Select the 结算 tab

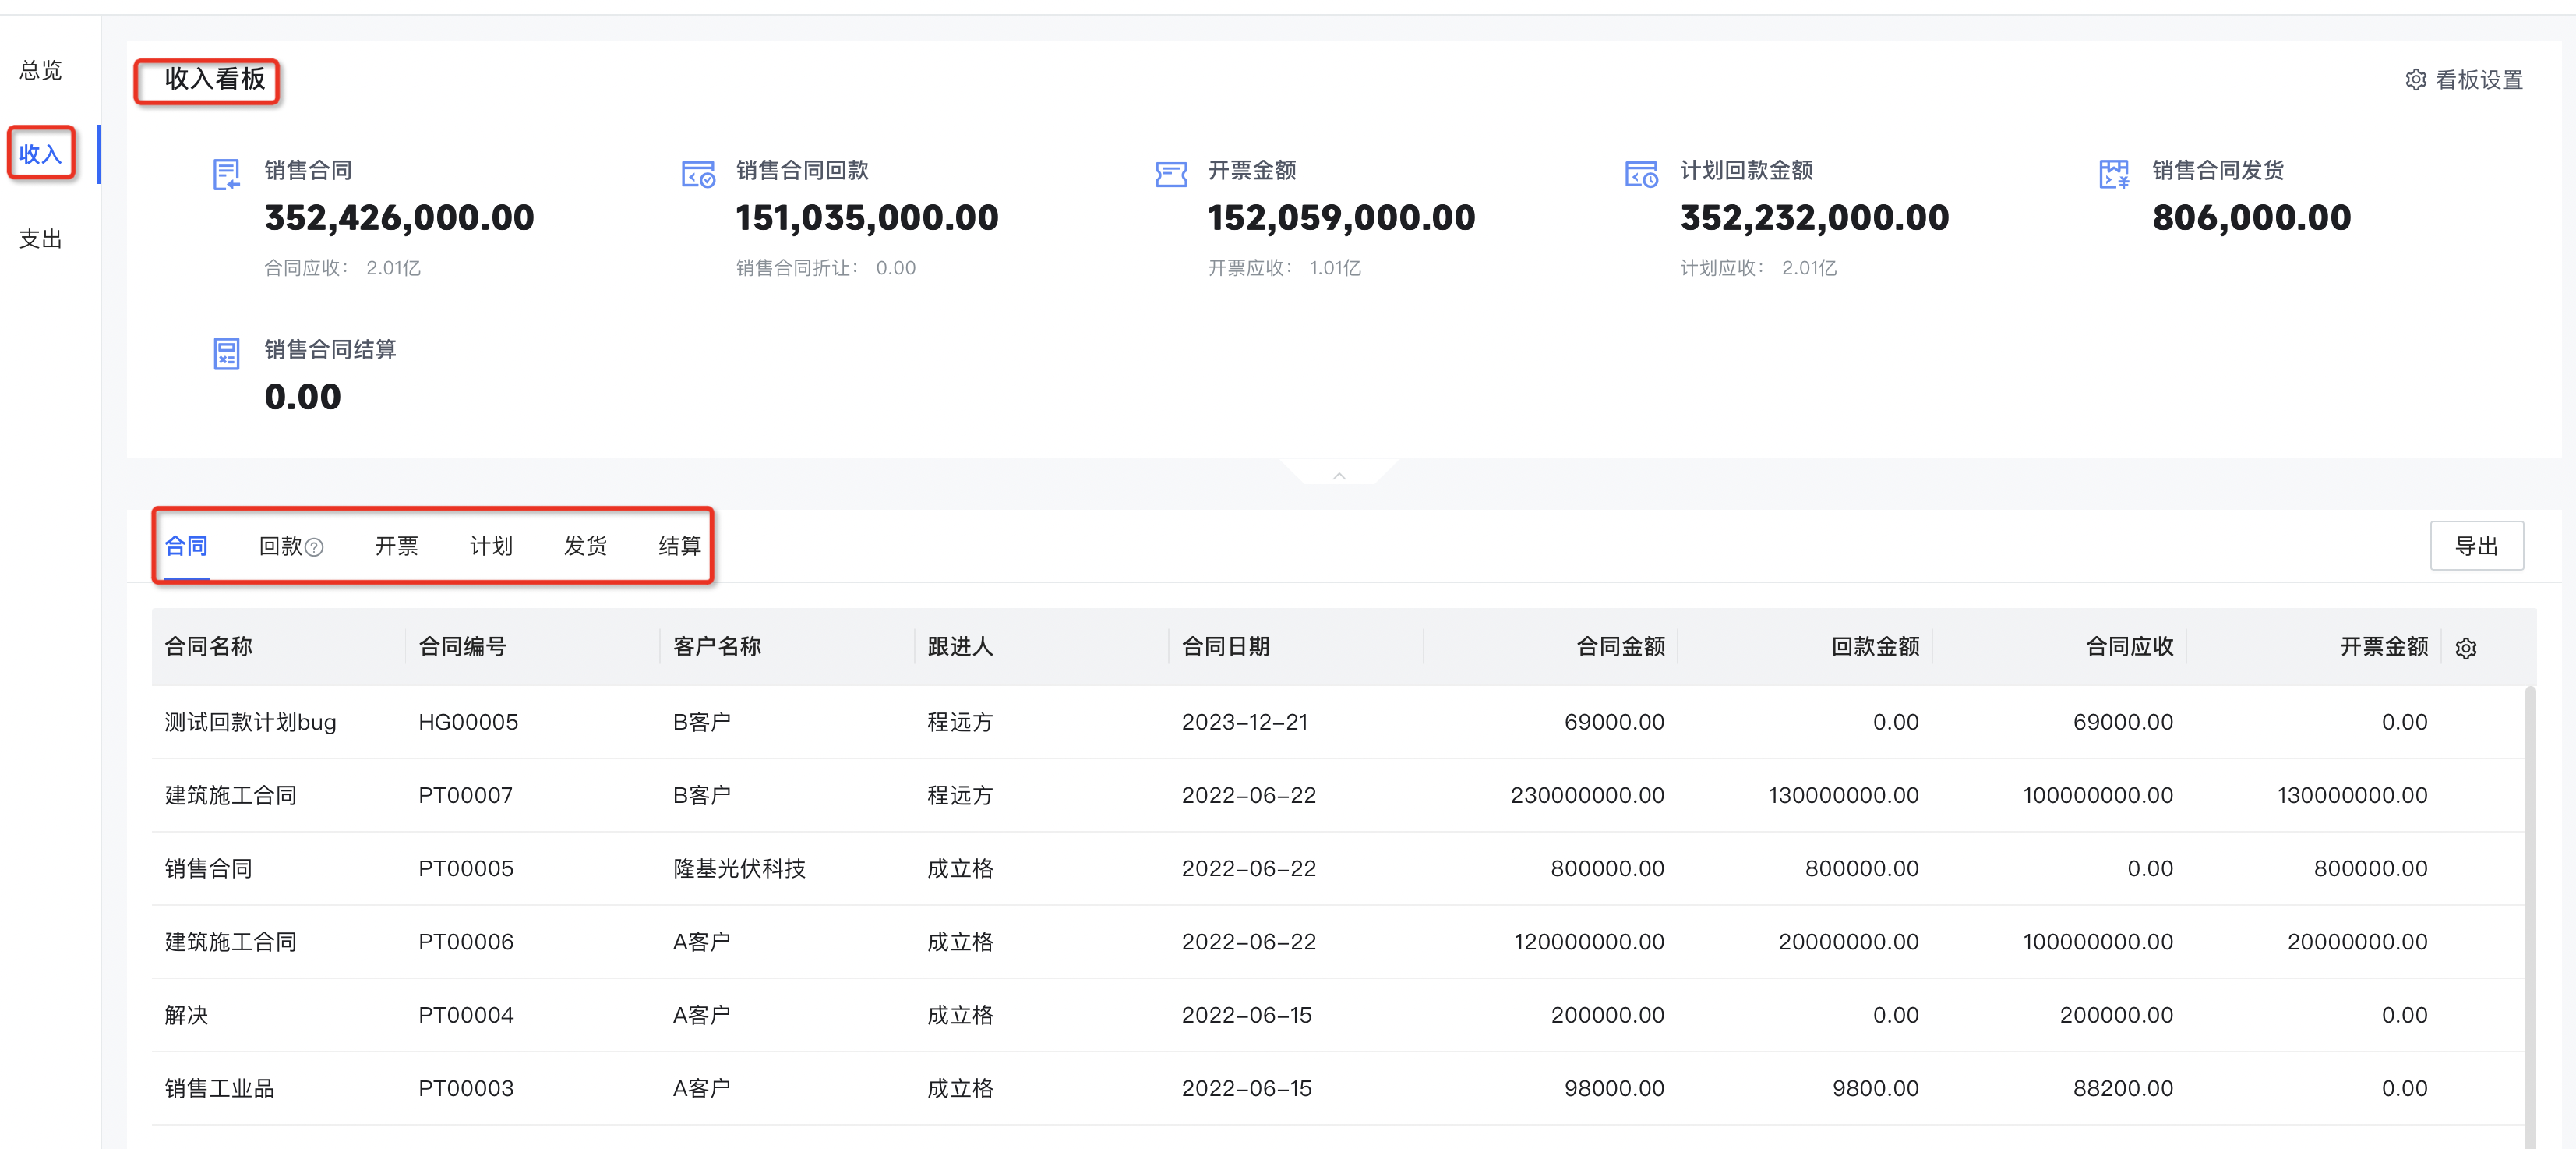pos(679,546)
